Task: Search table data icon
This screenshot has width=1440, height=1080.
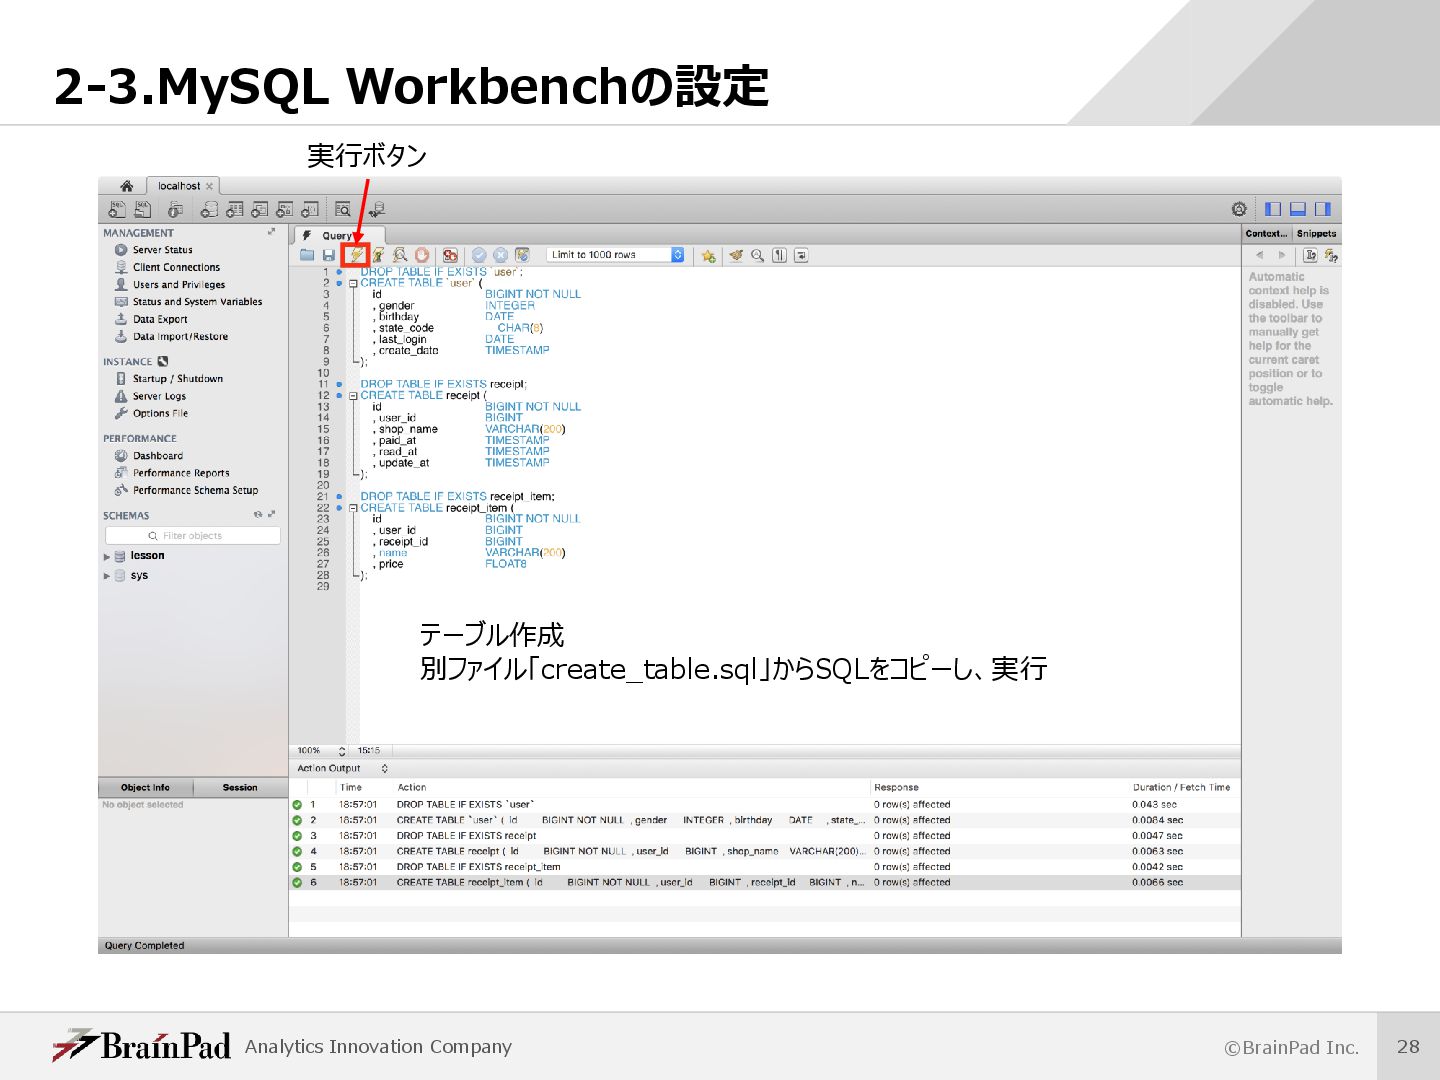Action: click(x=343, y=209)
